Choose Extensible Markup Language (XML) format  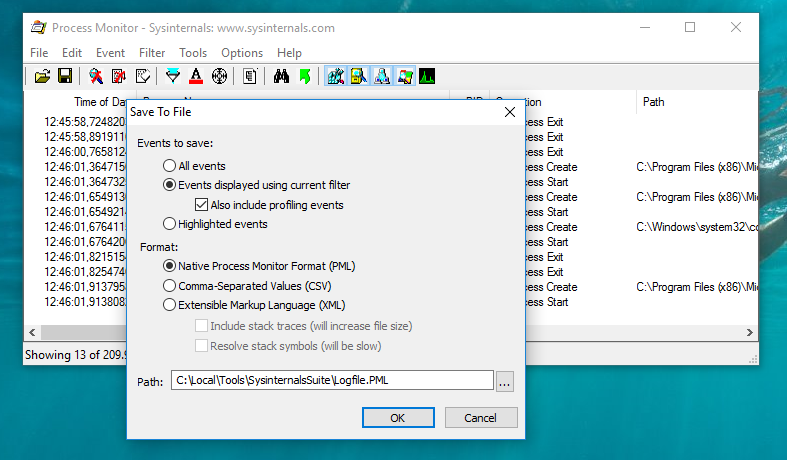coord(170,305)
